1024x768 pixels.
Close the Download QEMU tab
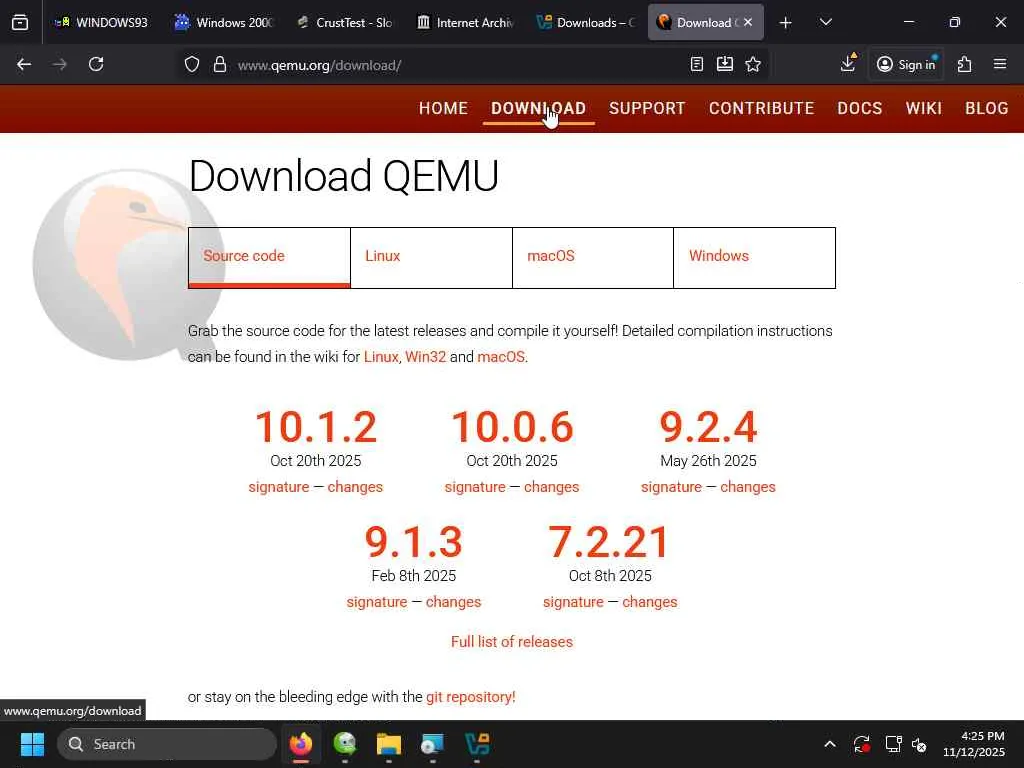click(x=748, y=22)
